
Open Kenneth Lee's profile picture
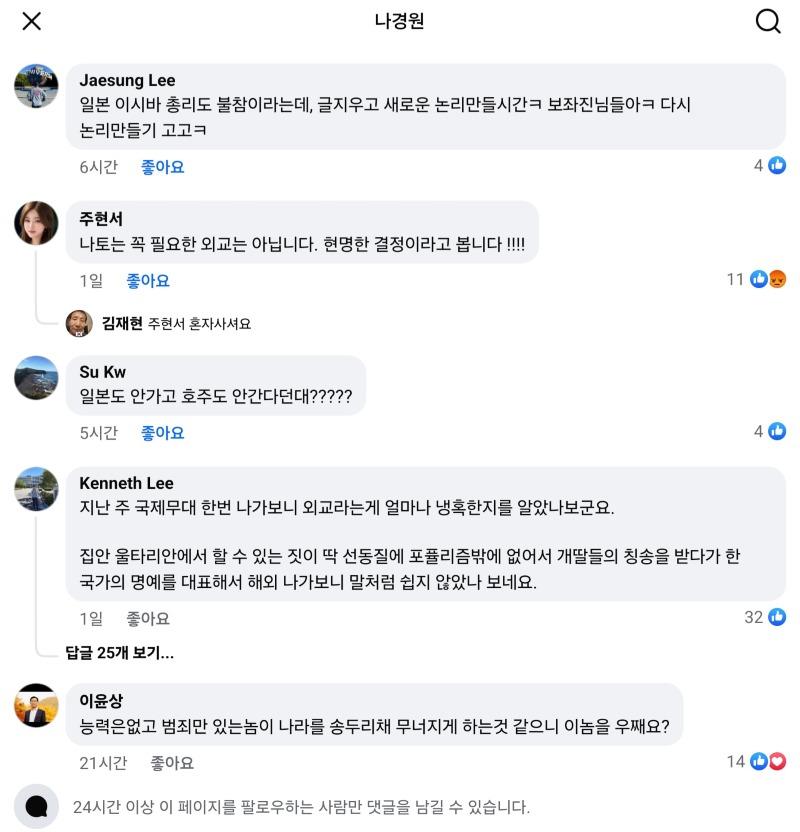tap(35, 490)
